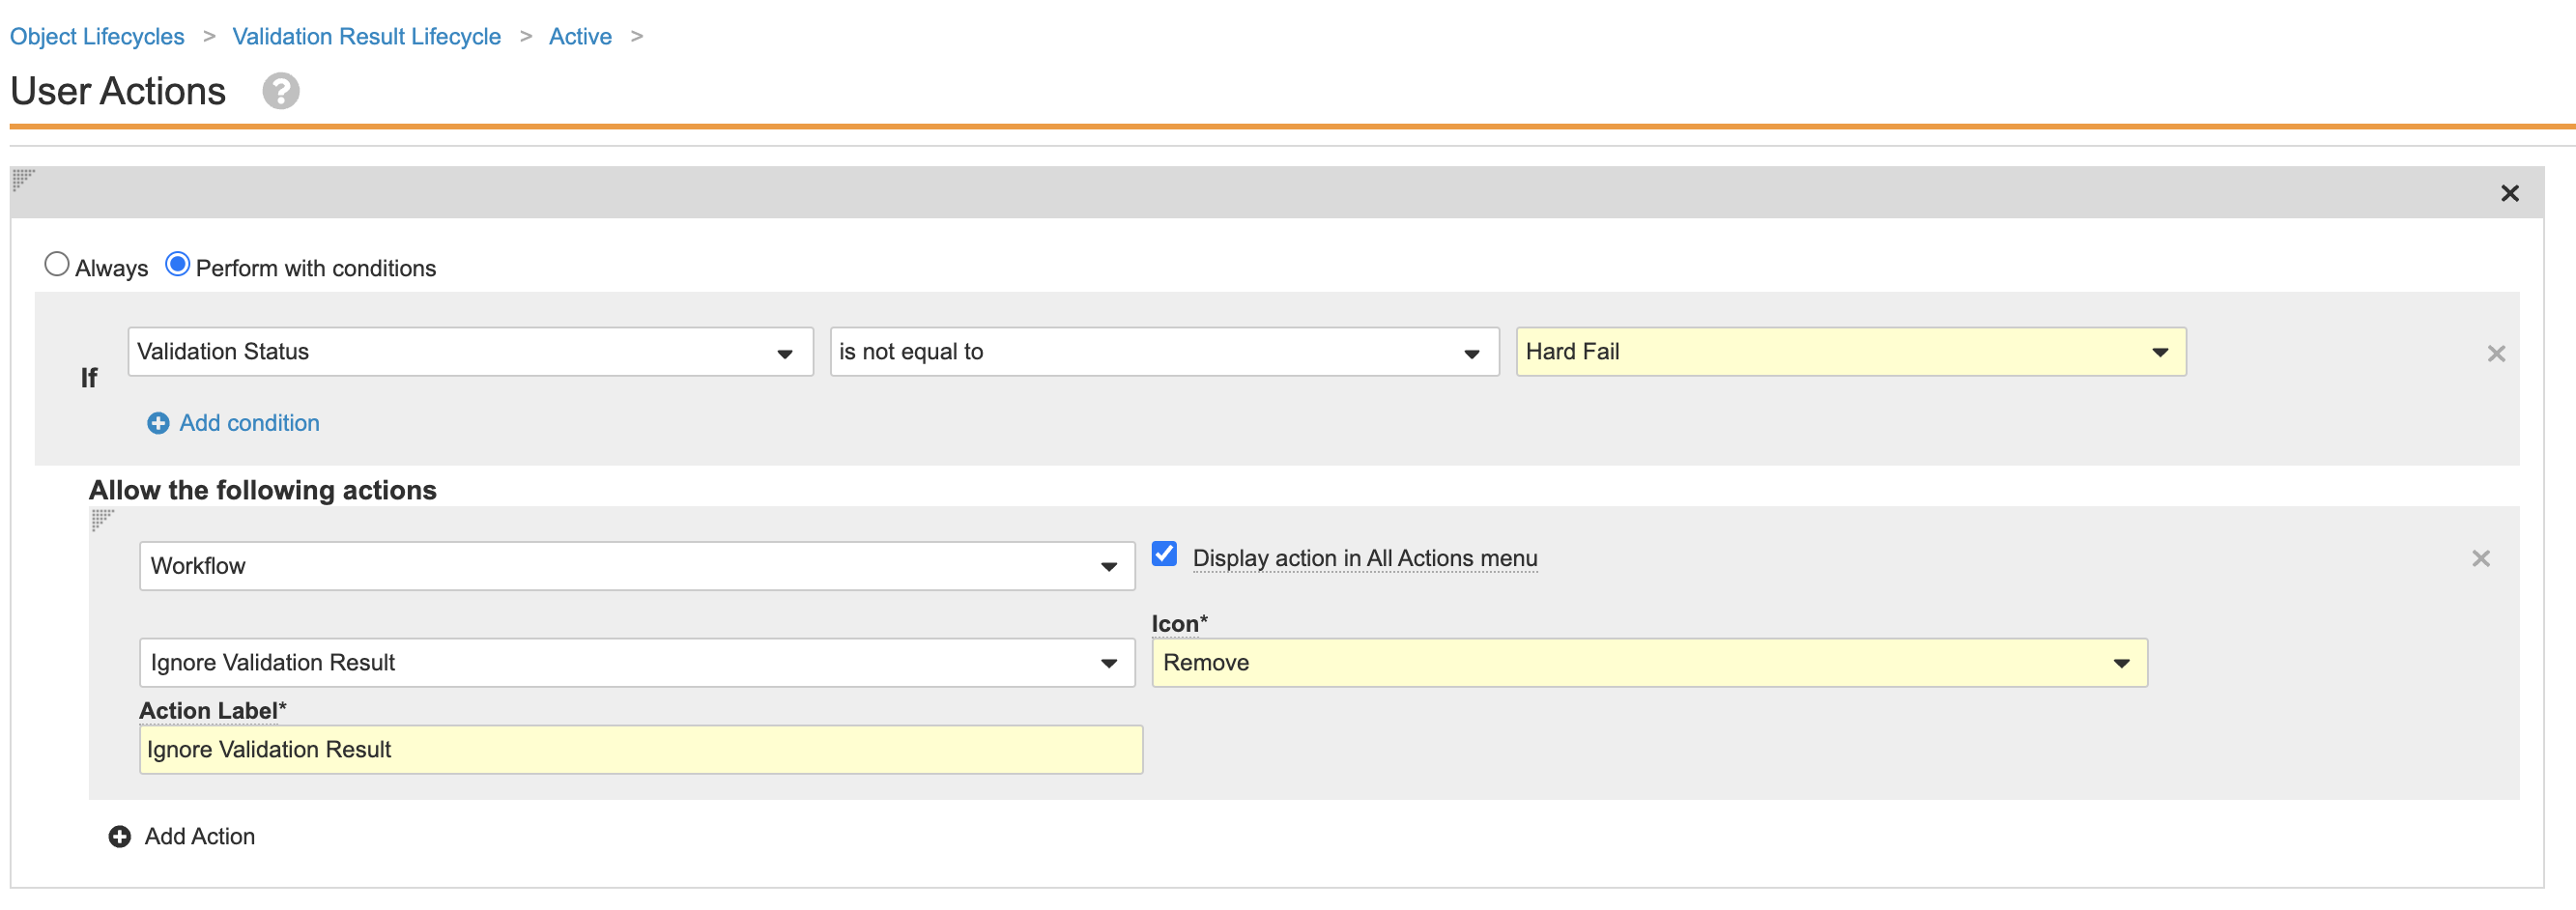
Task: Go to Active state breadcrumb
Action: point(580,36)
